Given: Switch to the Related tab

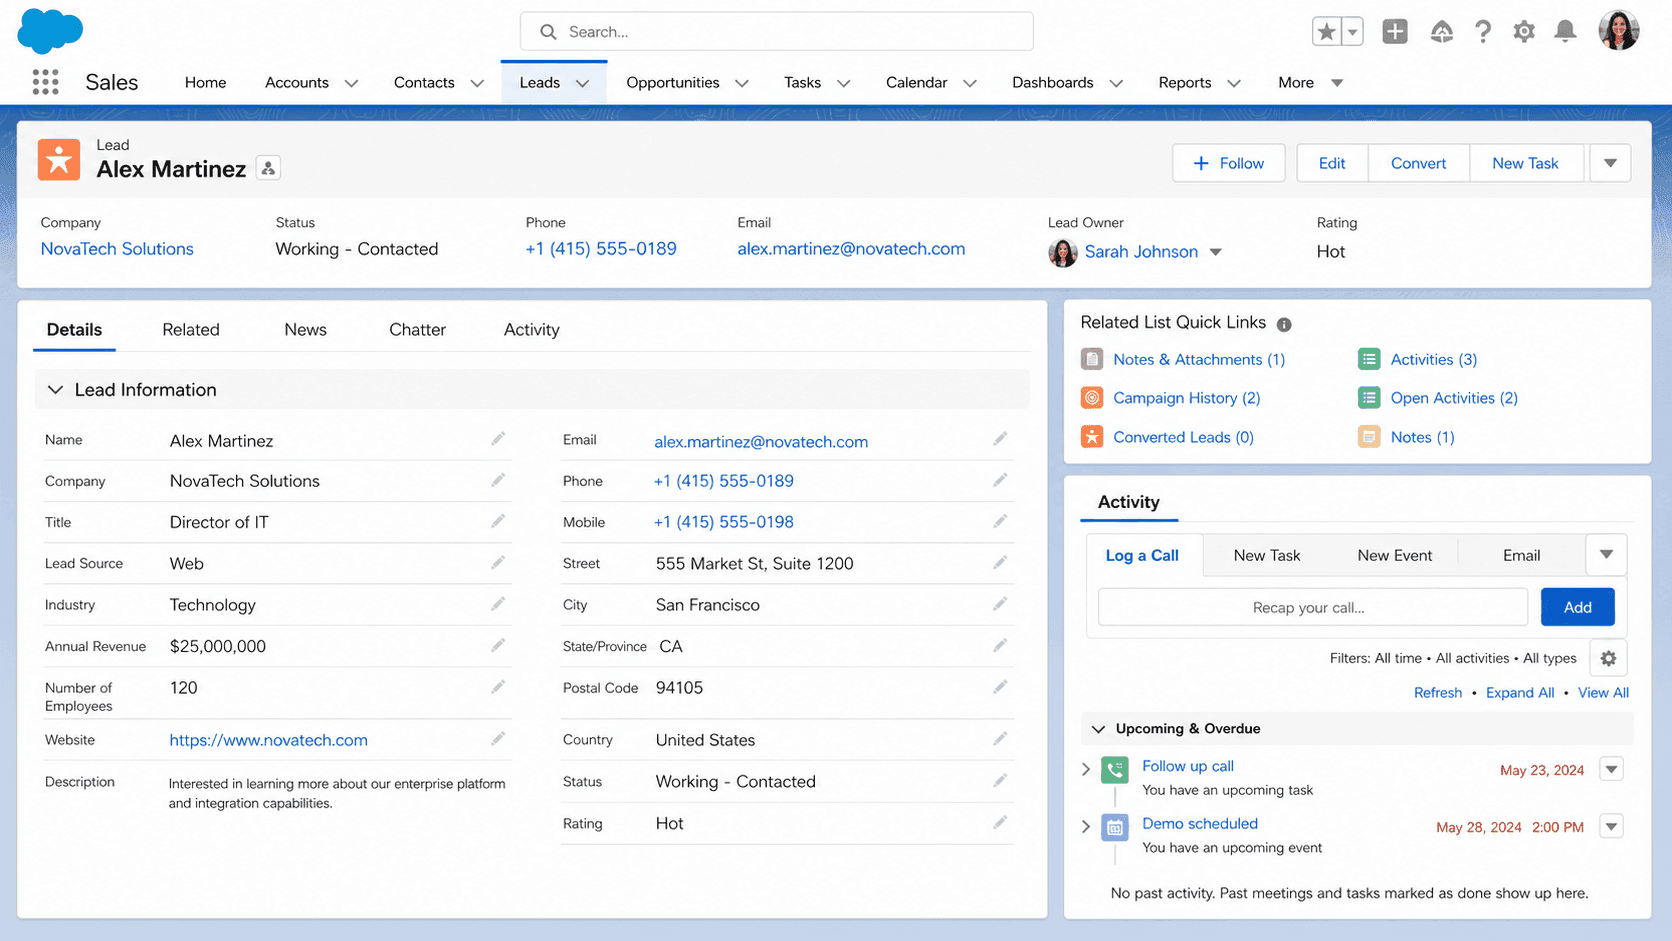Looking at the screenshot, I should (191, 330).
